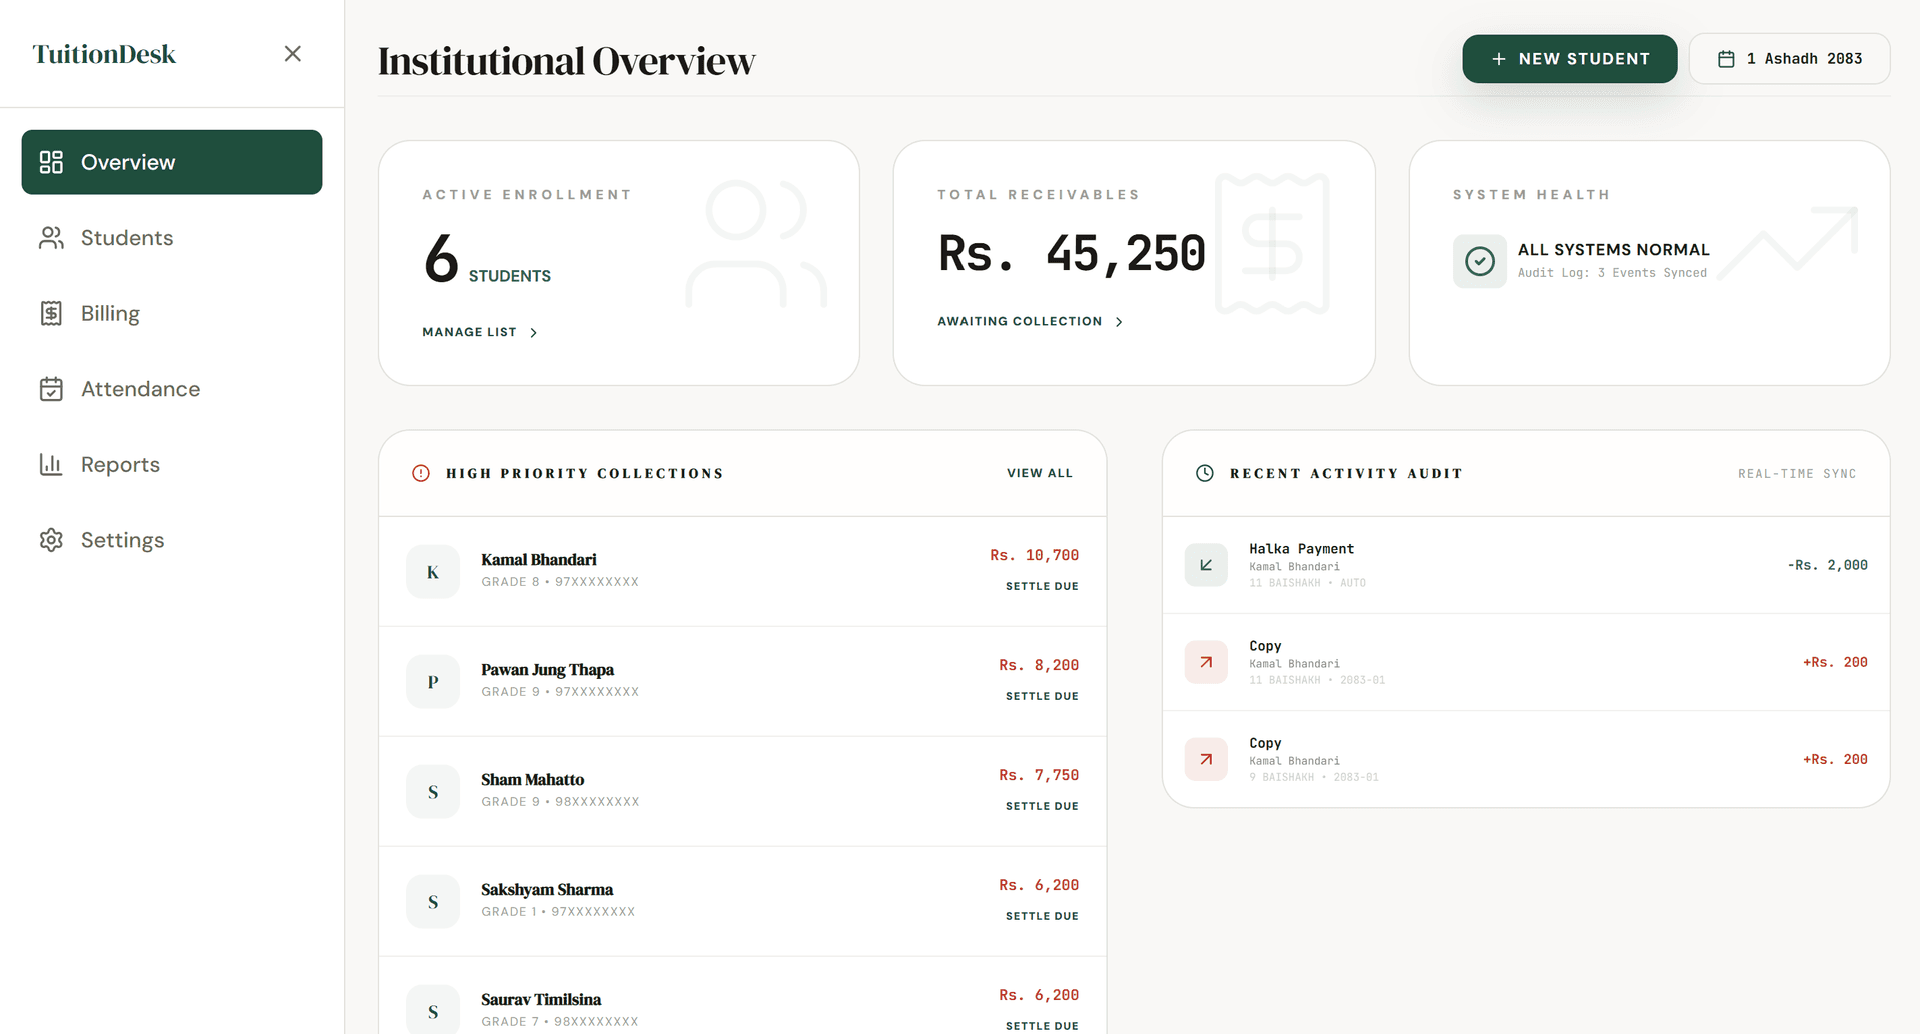Click the calendar icon beside Ashadh date
The image size is (1920, 1034).
click(1726, 59)
